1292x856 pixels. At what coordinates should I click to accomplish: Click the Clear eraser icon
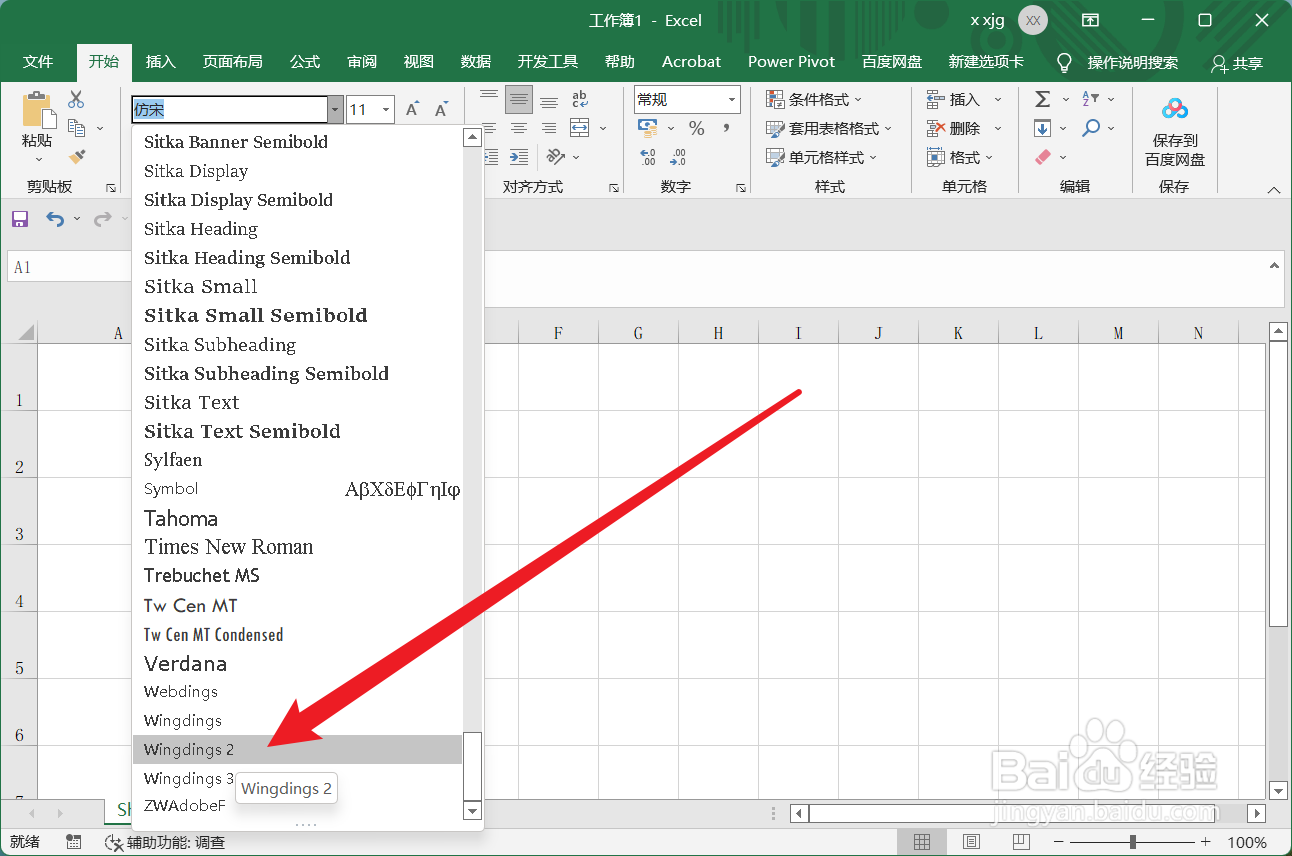(x=1042, y=157)
